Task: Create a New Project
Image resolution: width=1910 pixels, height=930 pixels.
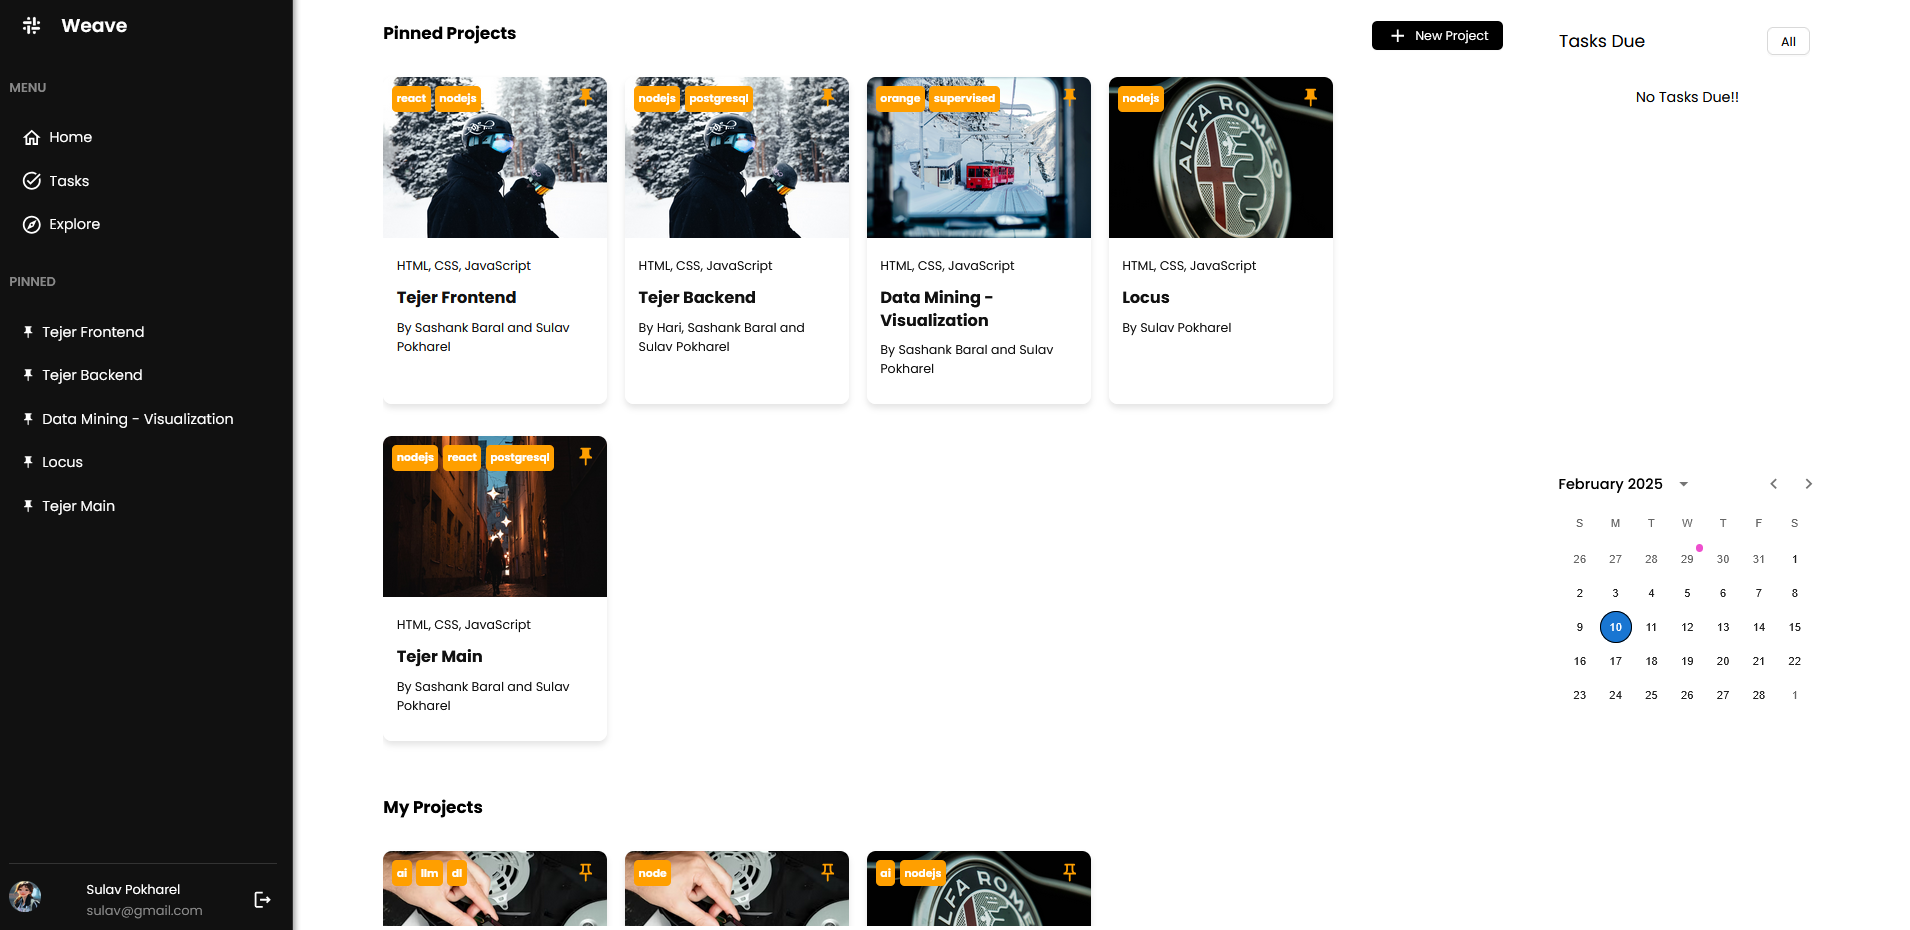Action: [x=1436, y=36]
